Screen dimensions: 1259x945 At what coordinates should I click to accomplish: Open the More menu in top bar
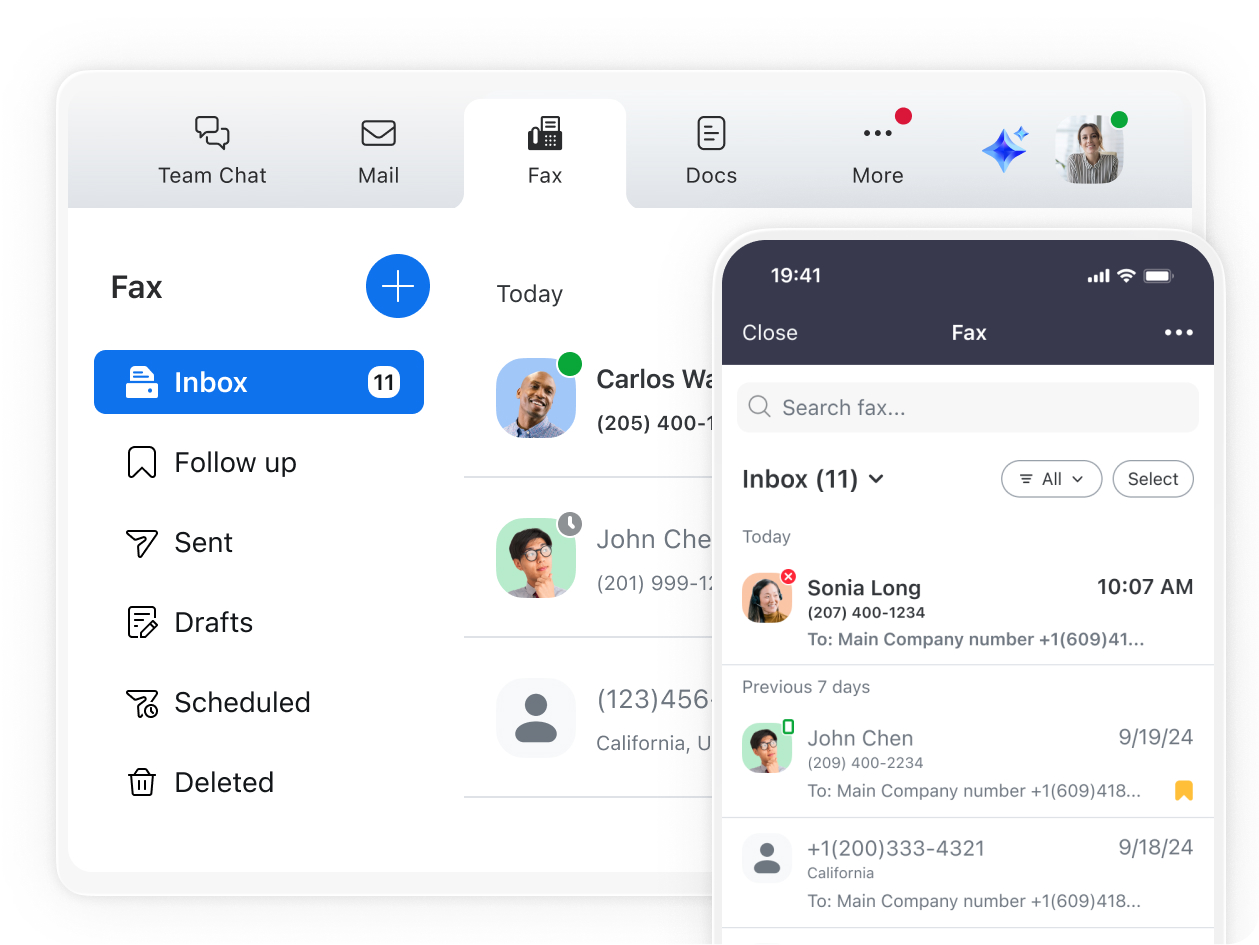(x=877, y=150)
